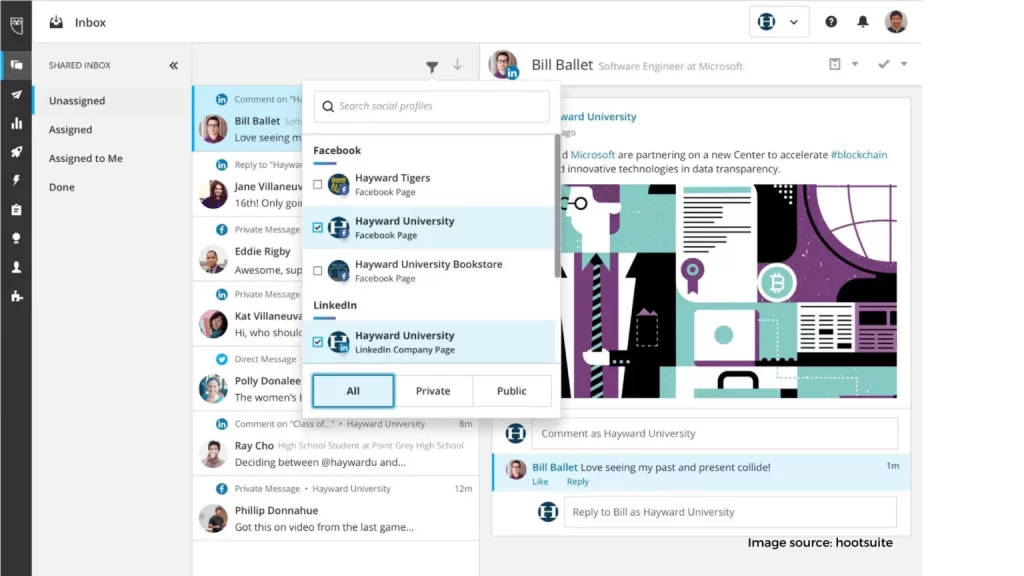Image resolution: width=1024 pixels, height=576 pixels.
Task: Click the Inbox tray icon in header
Action: click(56, 22)
